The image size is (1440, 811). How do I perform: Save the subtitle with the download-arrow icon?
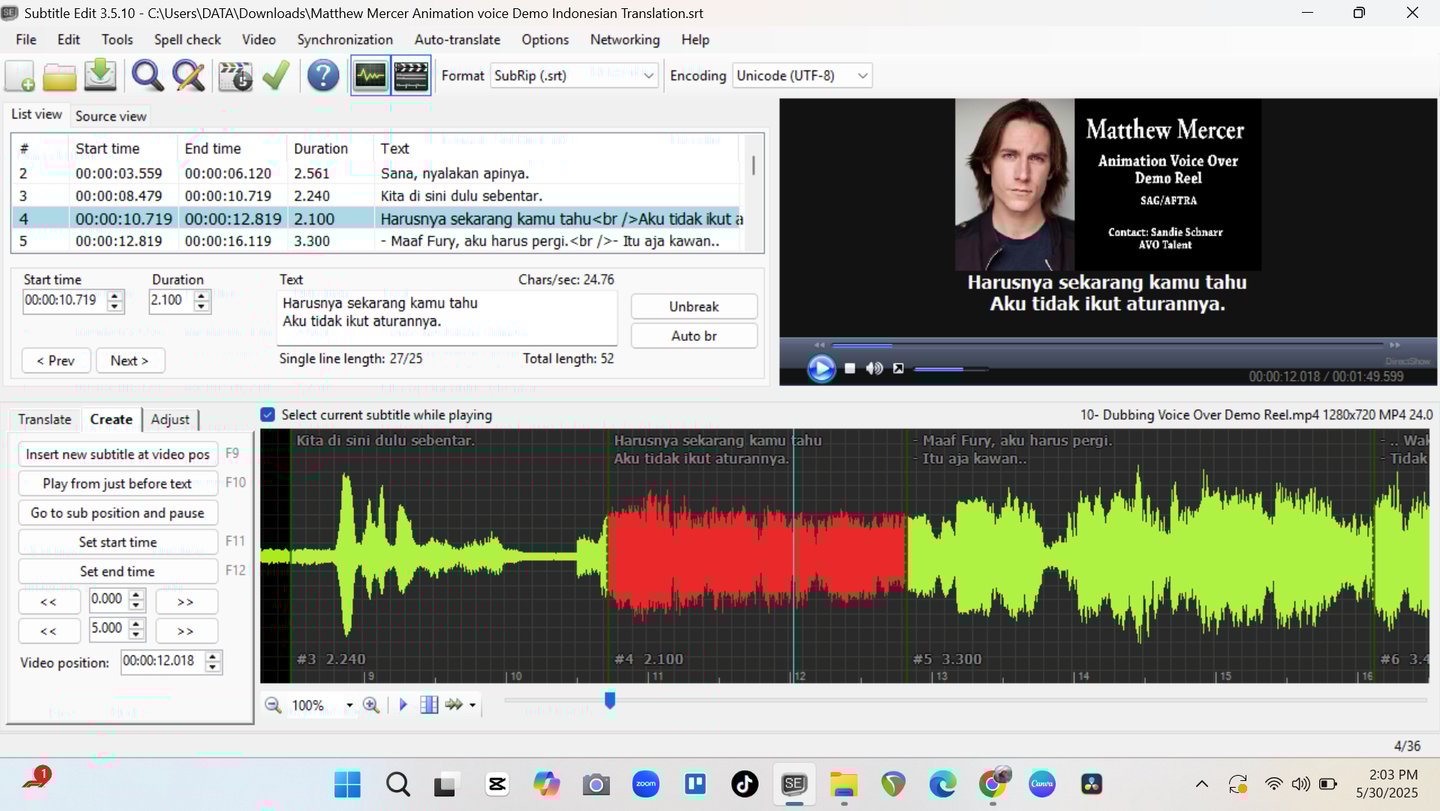click(100, 76)
